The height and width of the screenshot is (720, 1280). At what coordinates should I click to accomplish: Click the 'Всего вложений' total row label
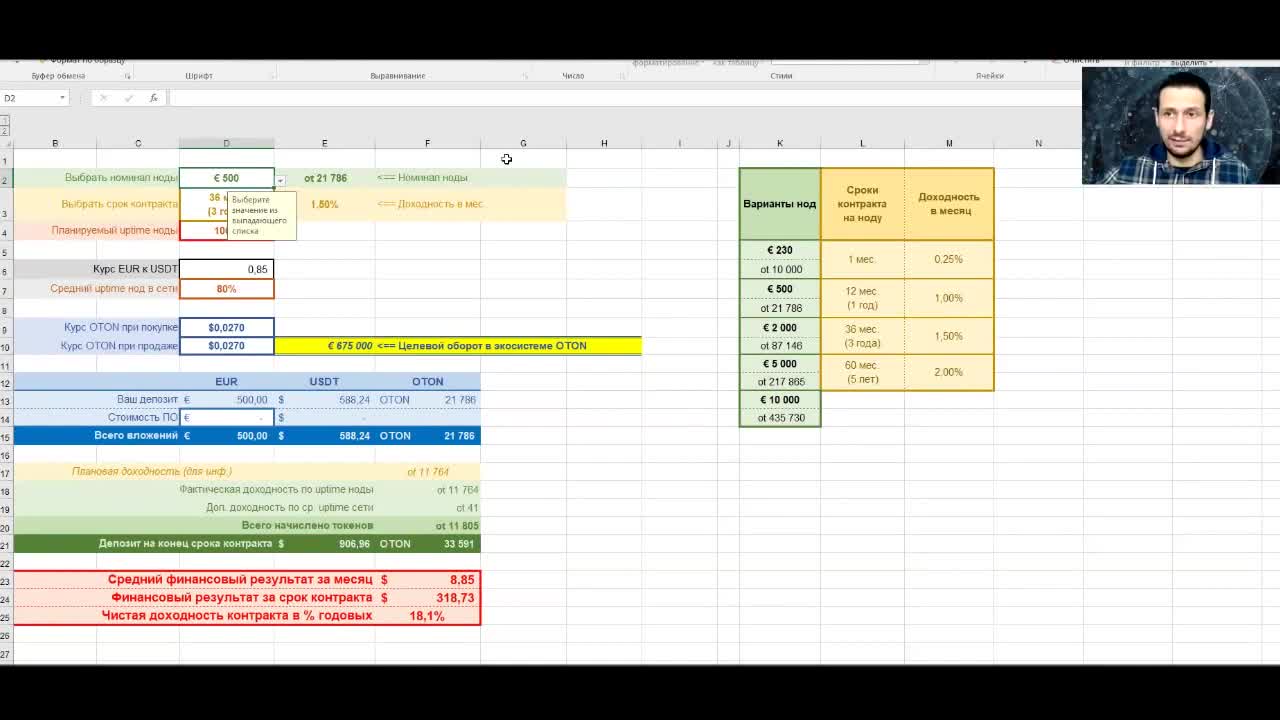136,435
